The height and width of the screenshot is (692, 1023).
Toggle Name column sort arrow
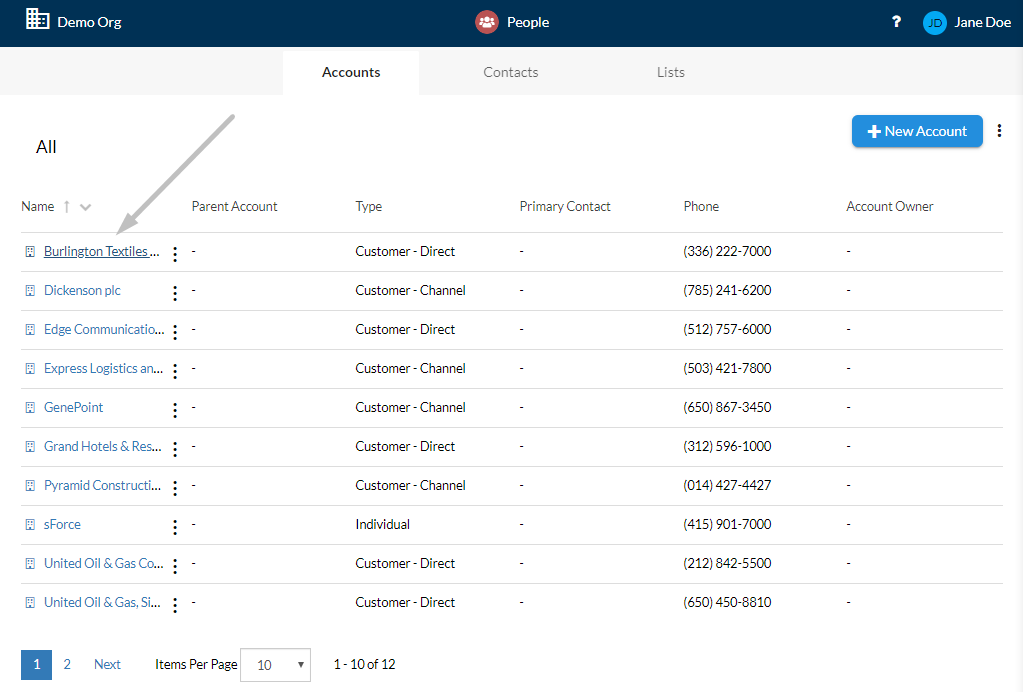point(67,207)
